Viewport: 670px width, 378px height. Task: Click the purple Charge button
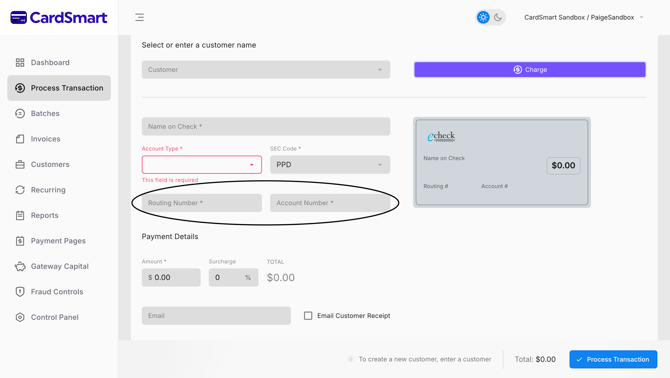click(x=530, y=70)
